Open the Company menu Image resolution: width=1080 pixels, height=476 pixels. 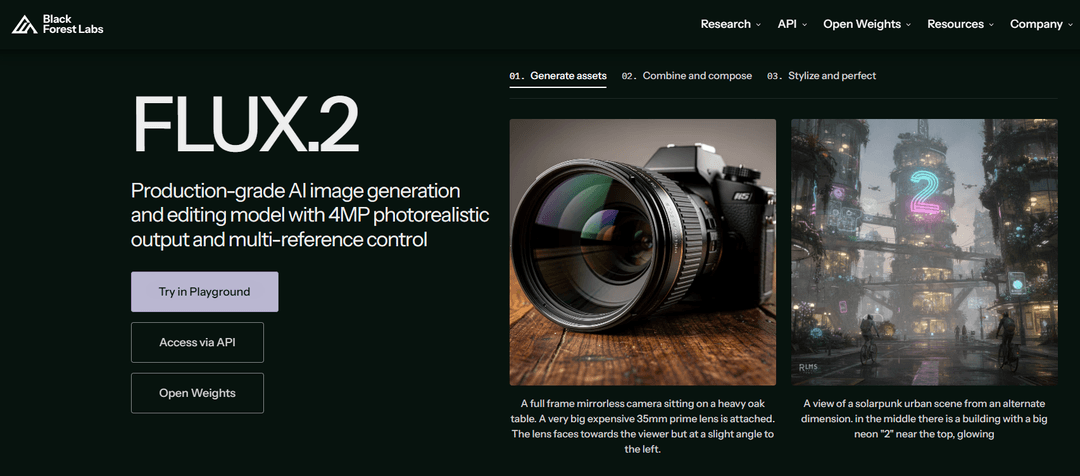(x=1041, y=24)
